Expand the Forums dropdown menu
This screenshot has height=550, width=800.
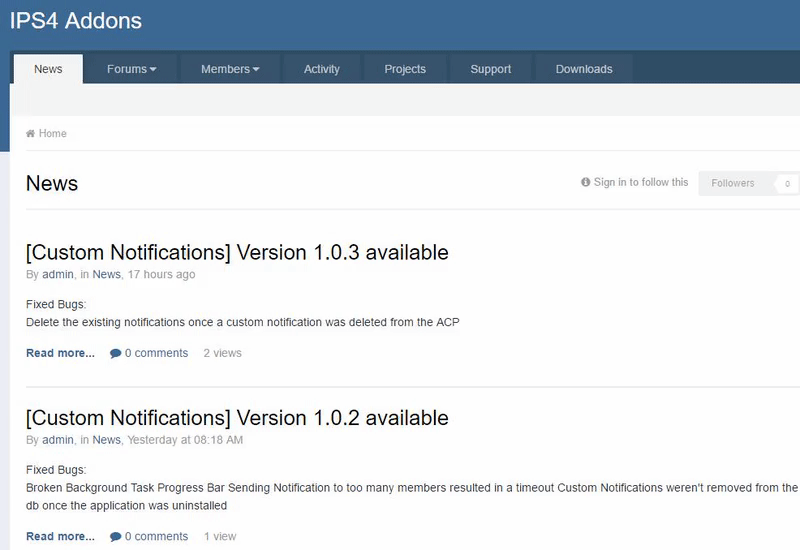(x=132, y=69)
